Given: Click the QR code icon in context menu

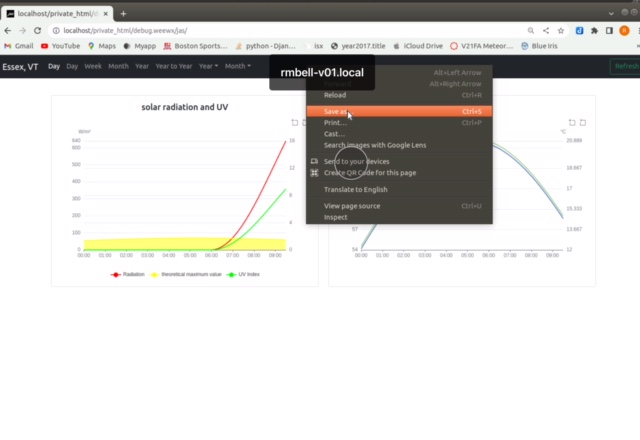Looking at the screenshot, I should [x=315, y=173].
